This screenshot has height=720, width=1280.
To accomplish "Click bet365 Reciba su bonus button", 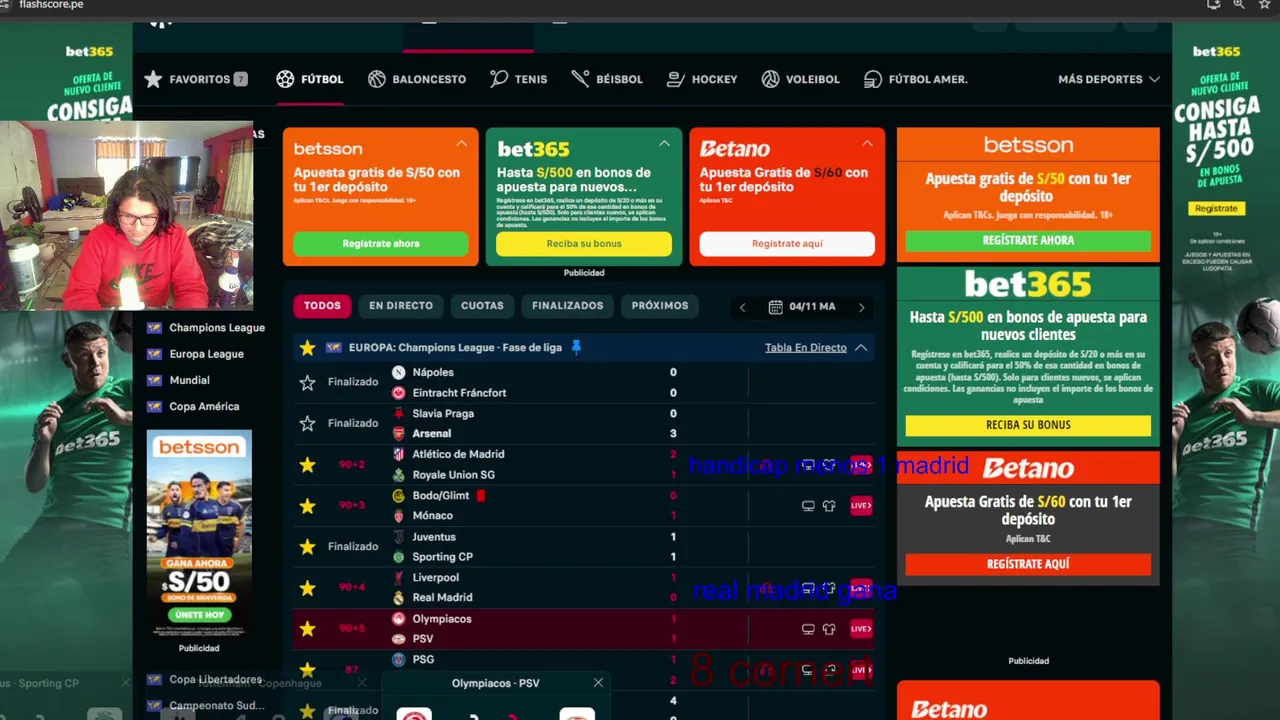I will tap(584, 244).
